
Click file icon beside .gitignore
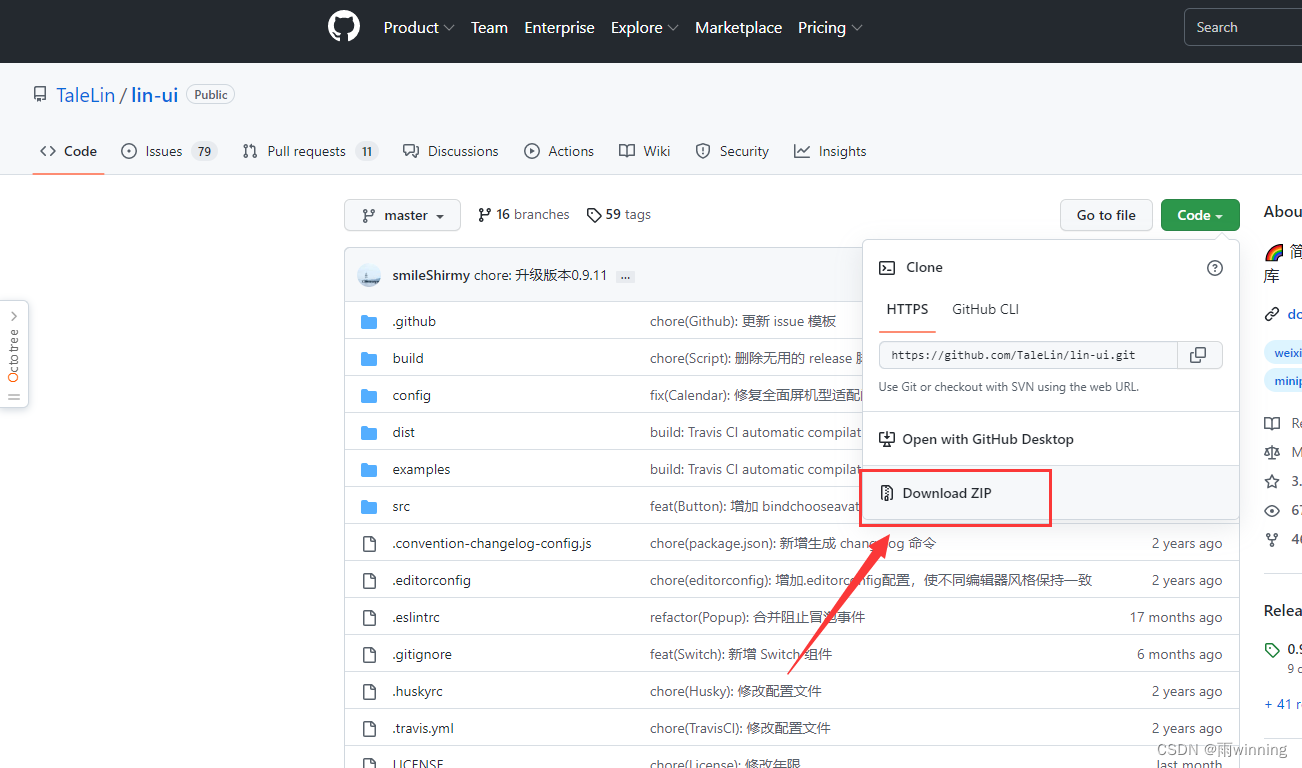click(x=369, y=655)
